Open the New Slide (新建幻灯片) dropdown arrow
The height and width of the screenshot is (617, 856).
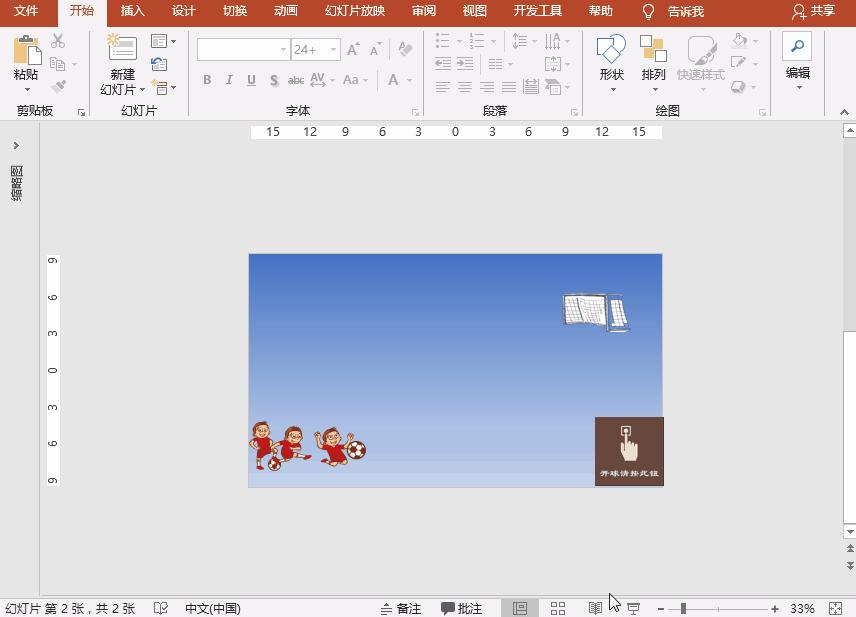coord(143,88)
